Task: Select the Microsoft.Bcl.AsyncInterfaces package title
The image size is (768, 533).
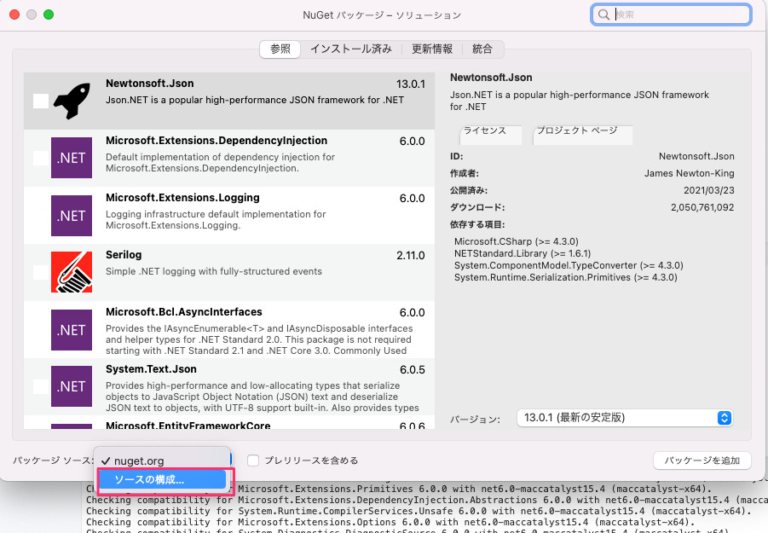Action: pos(184,312)
